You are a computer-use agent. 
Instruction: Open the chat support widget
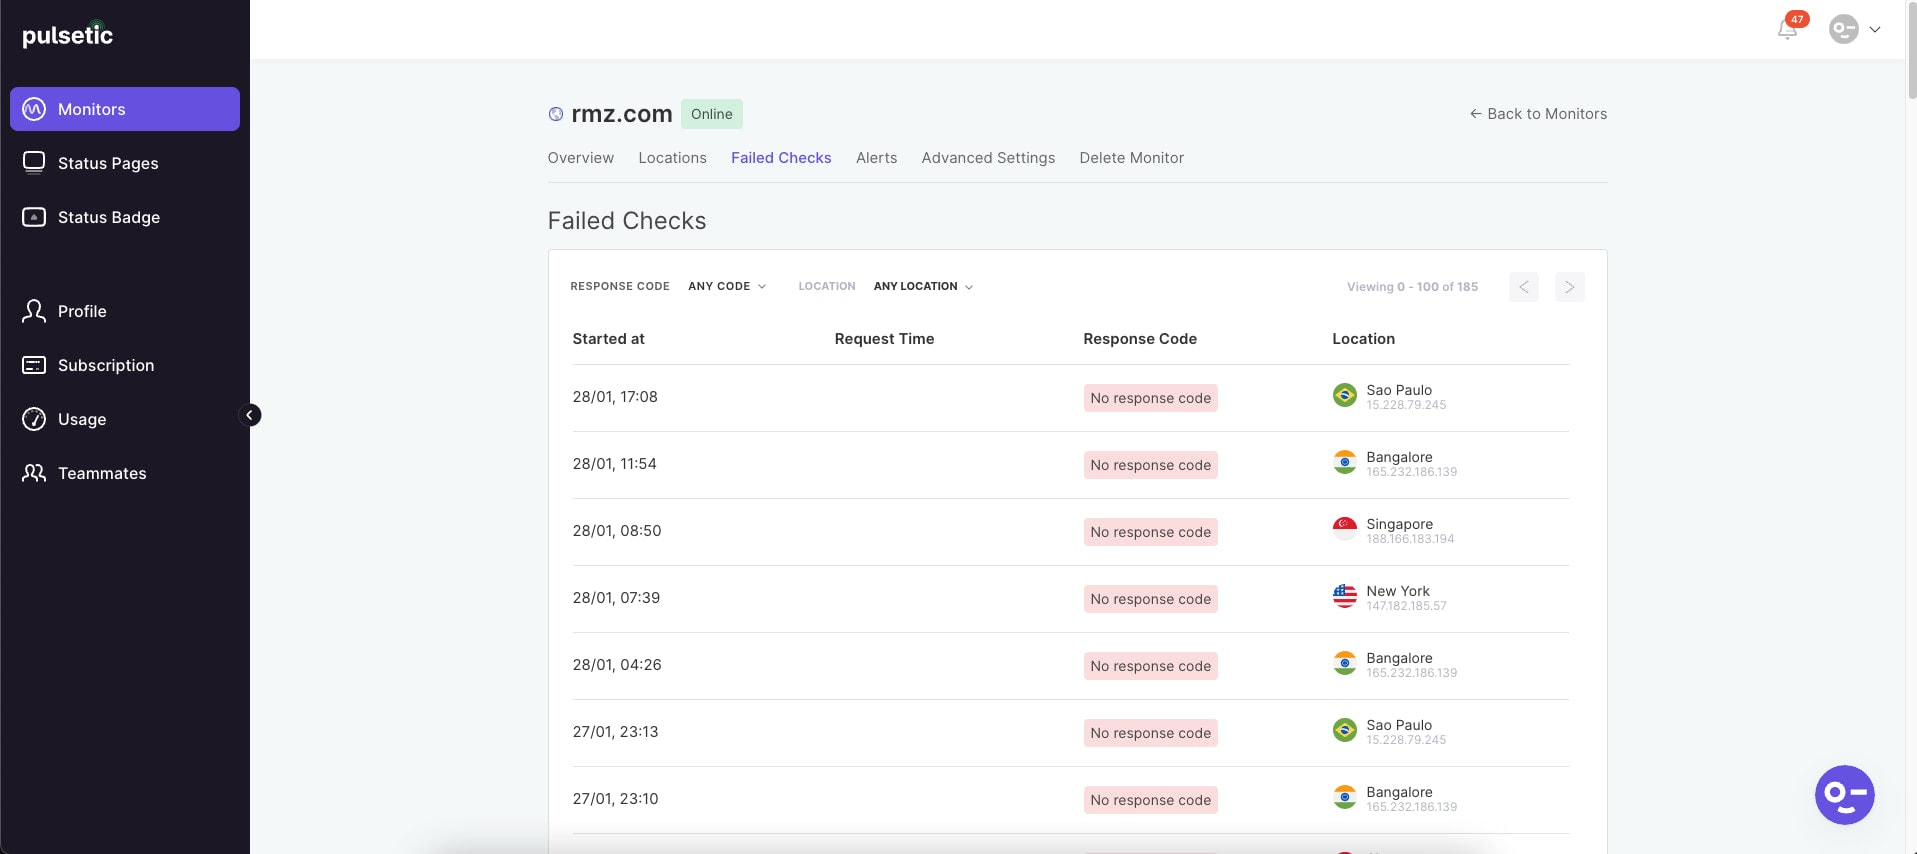tap(1844, 795)
